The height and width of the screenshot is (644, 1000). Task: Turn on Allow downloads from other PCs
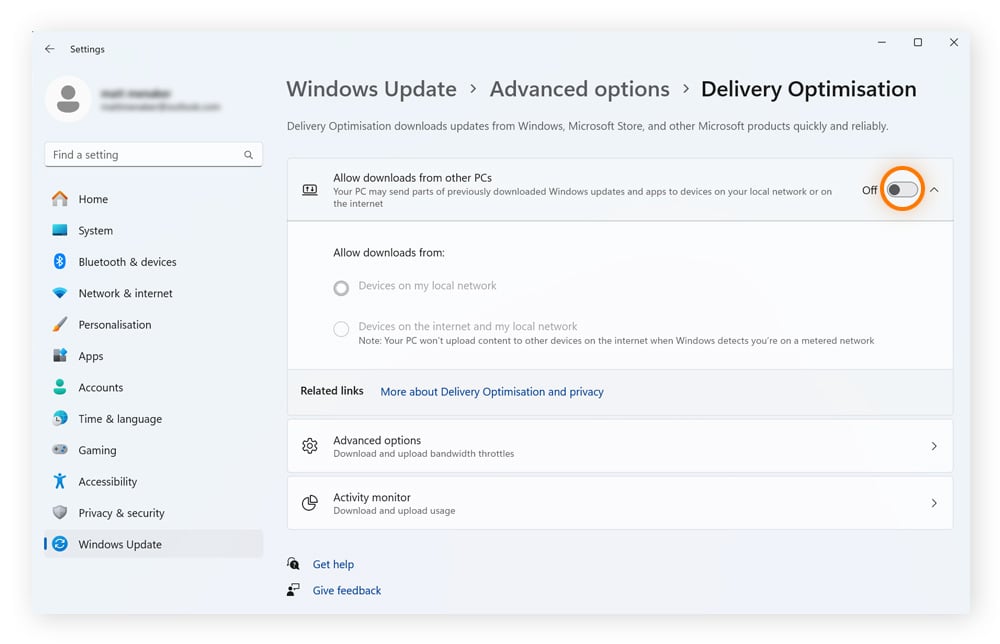point(902,190)
